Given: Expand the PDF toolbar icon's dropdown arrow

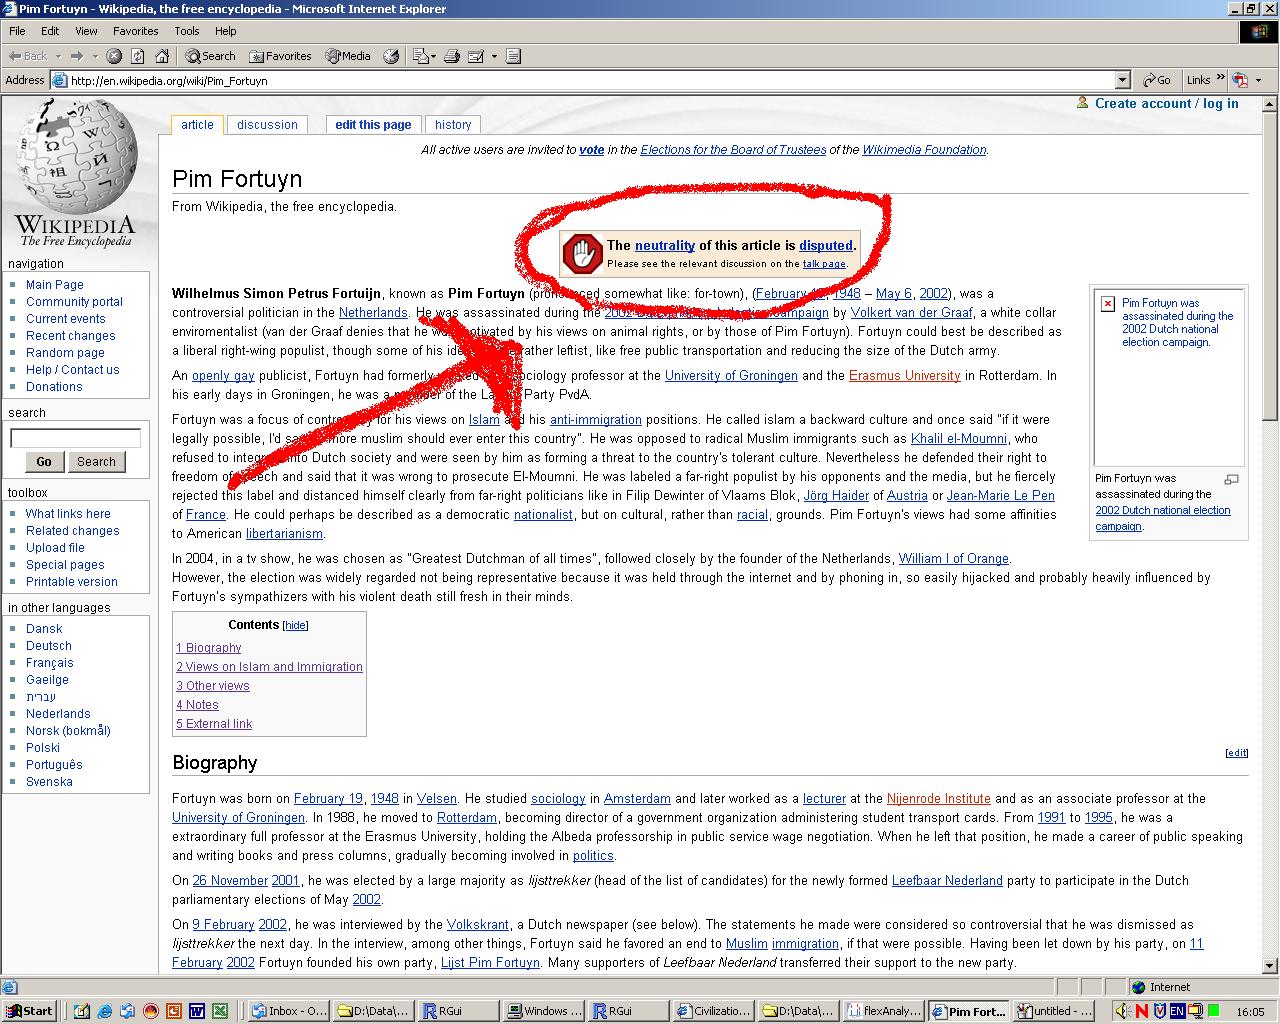Looking at the screenshot, I should click(1258, 80).
